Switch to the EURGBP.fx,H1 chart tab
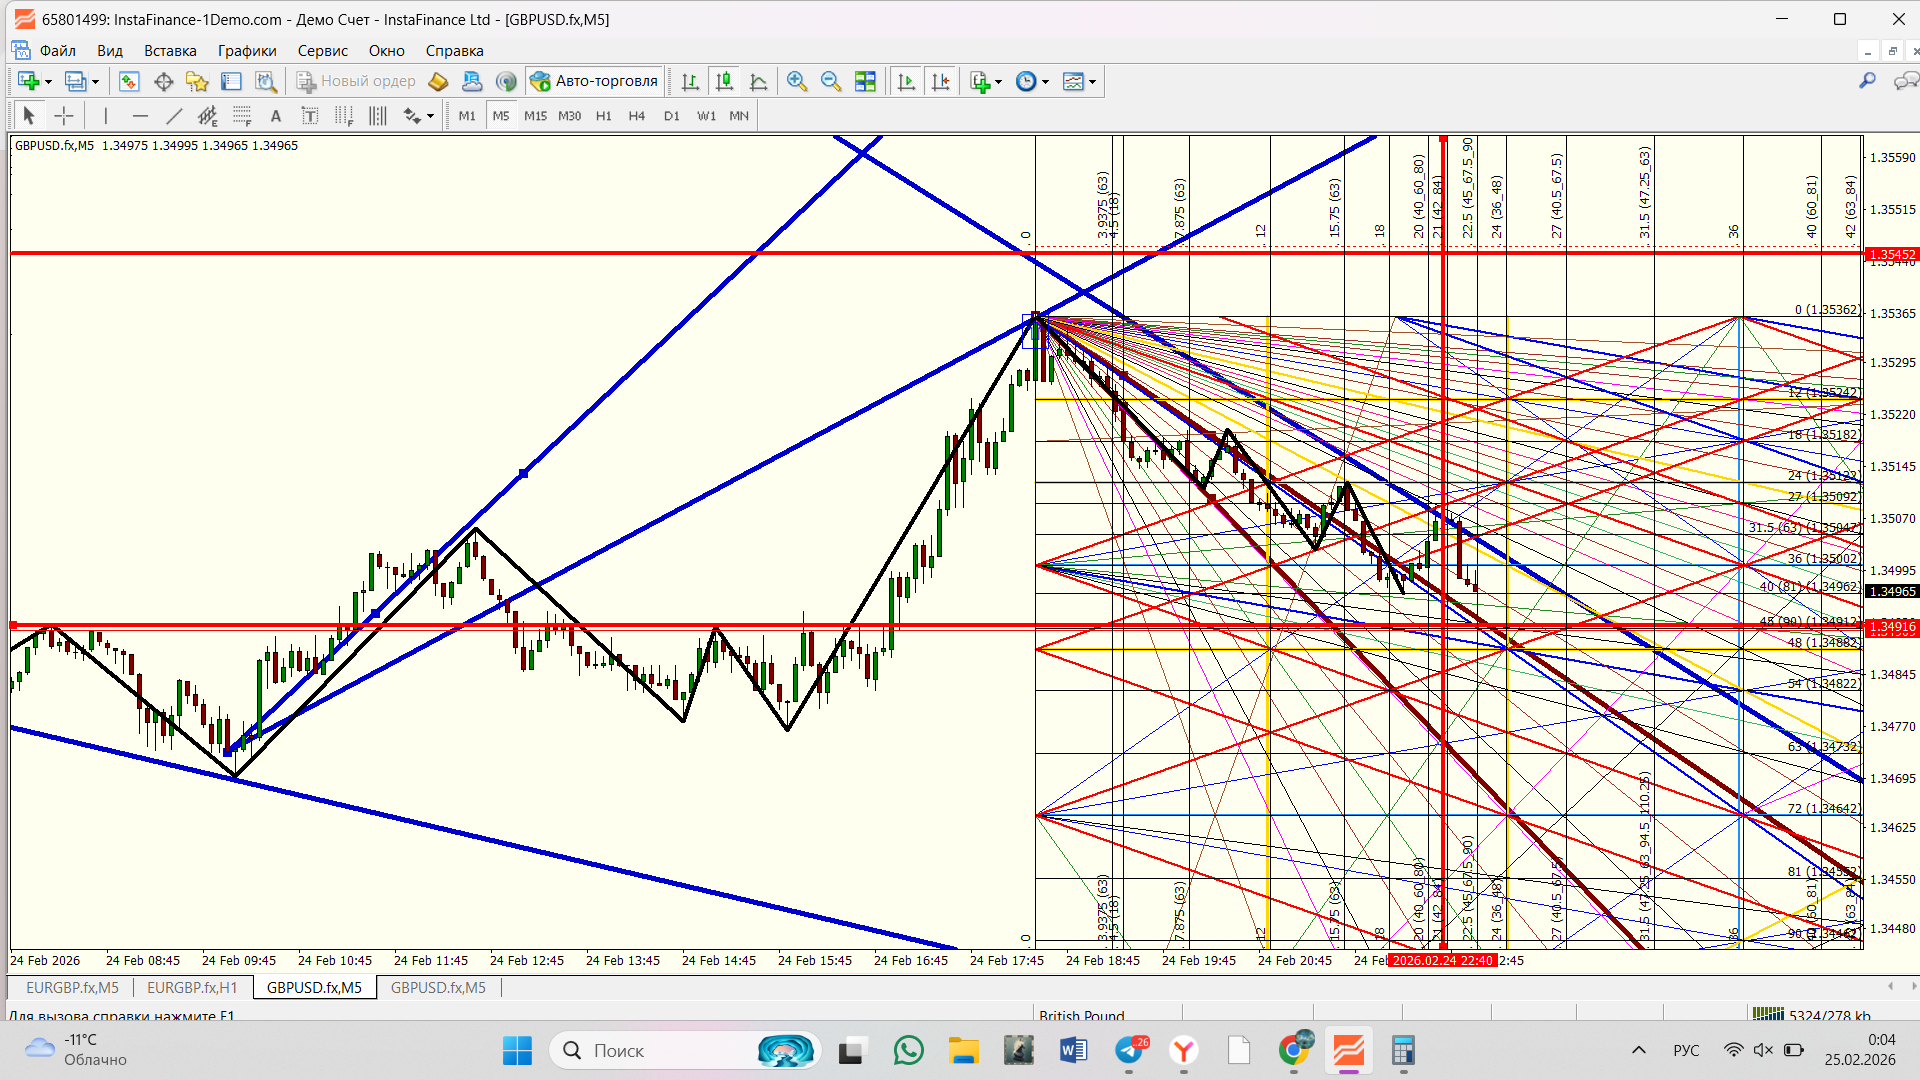Image resolution: width=1920 pixels, height=1080 pixels. point(192,988)
